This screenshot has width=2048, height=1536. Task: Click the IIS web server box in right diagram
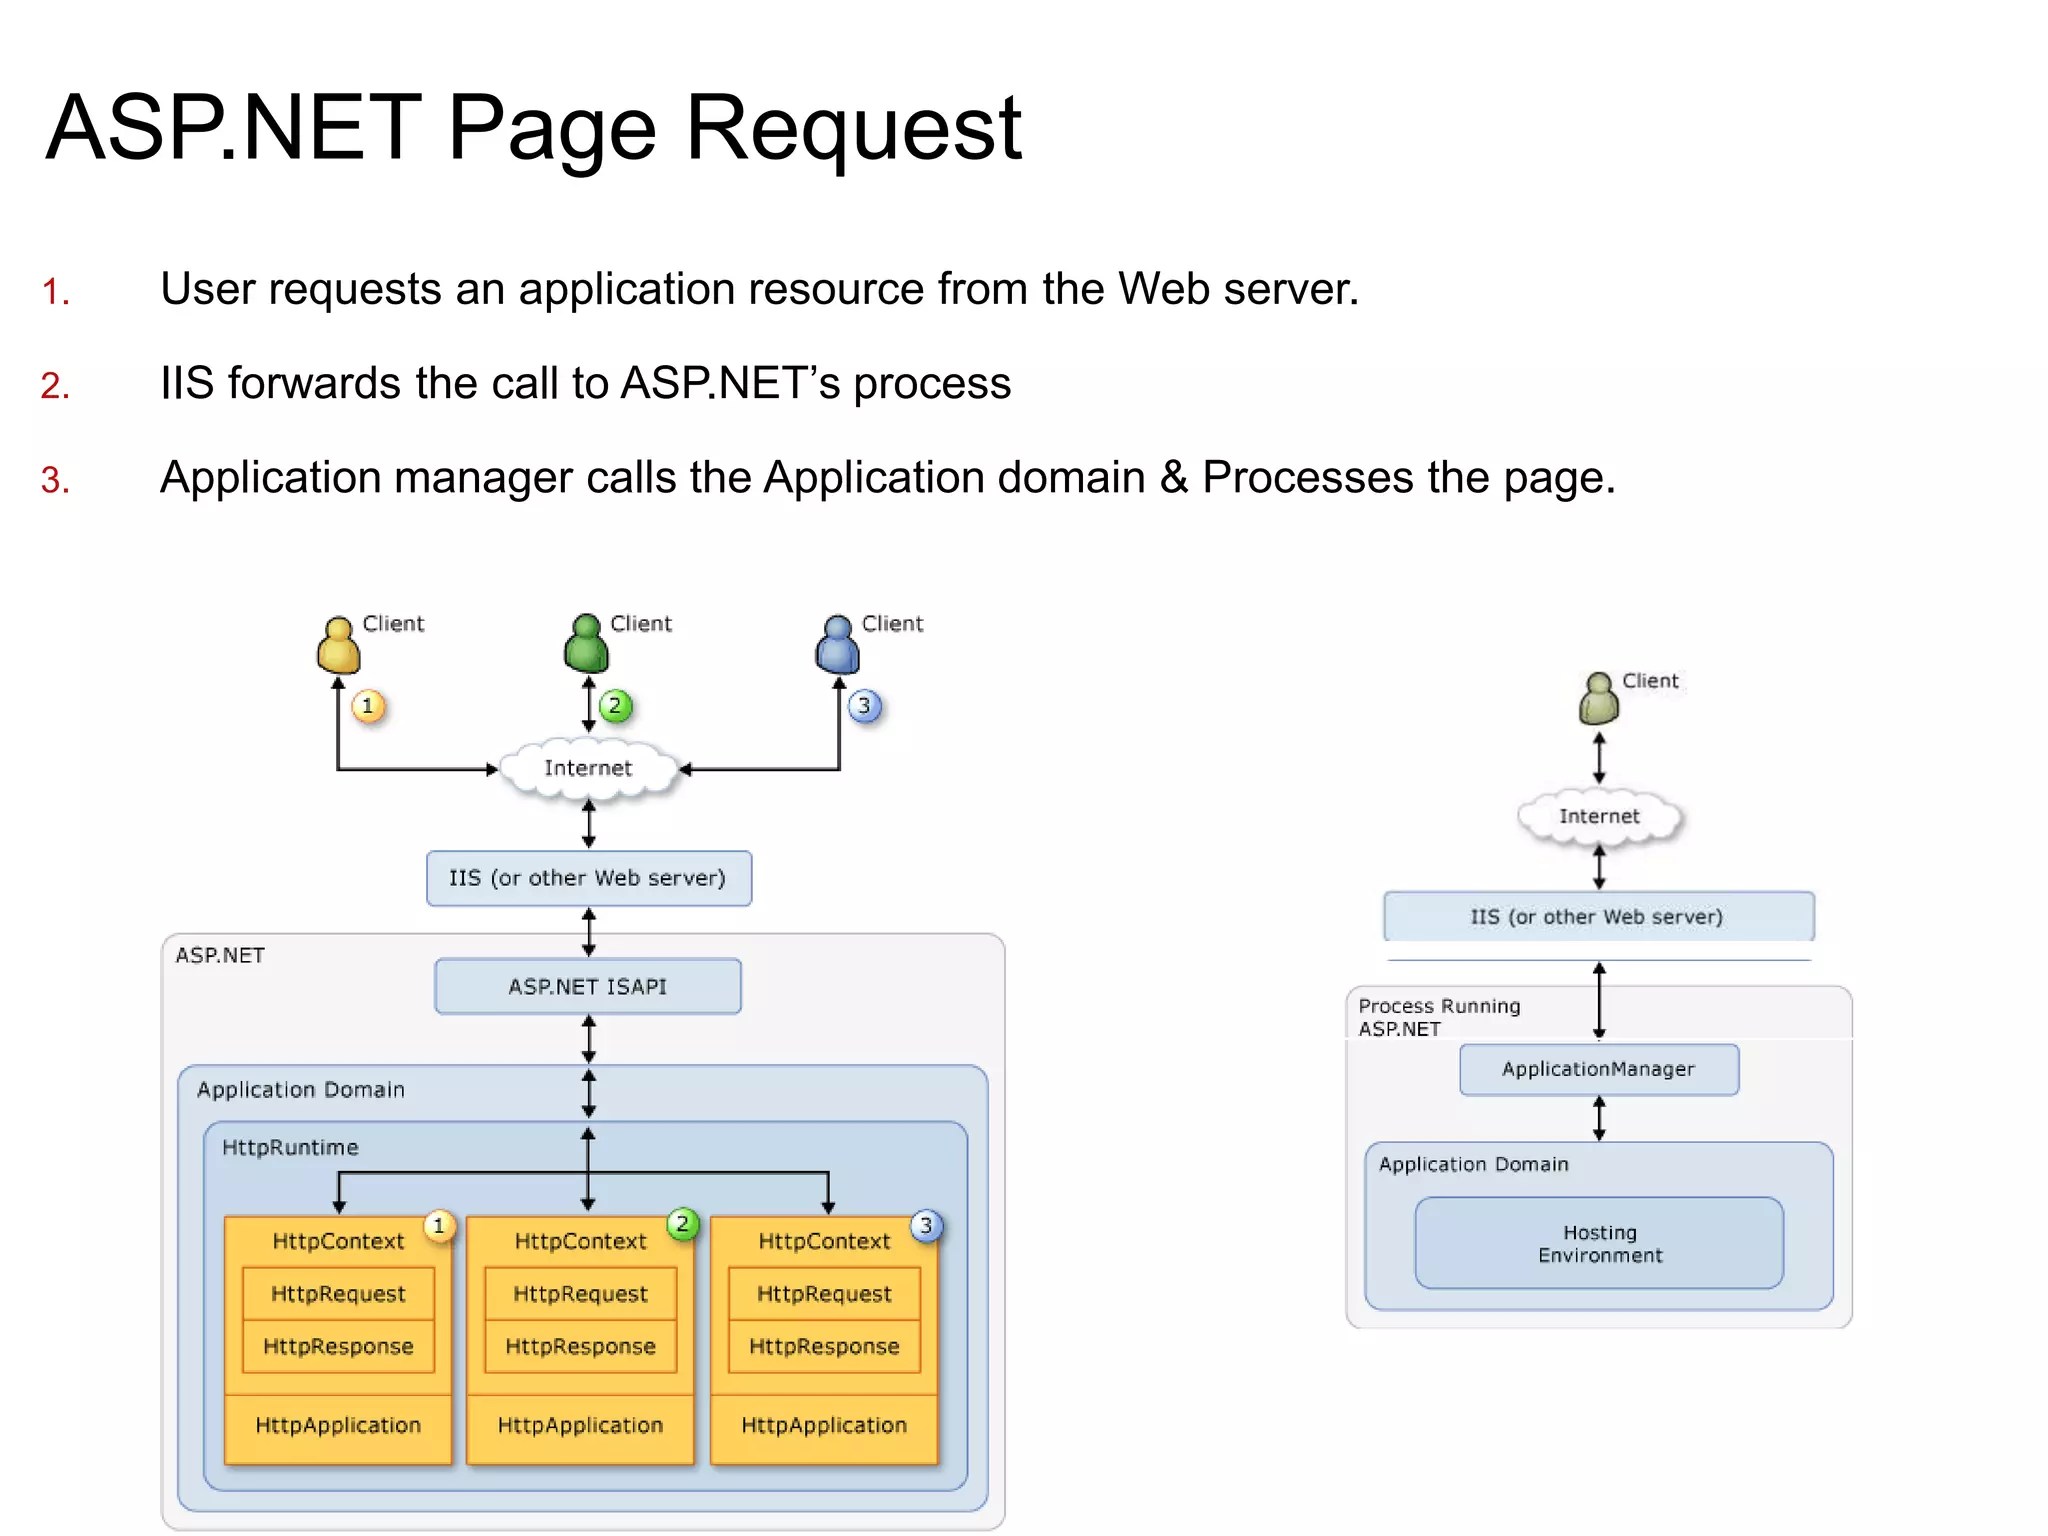pyautogui.click(x=1597, y=916)
